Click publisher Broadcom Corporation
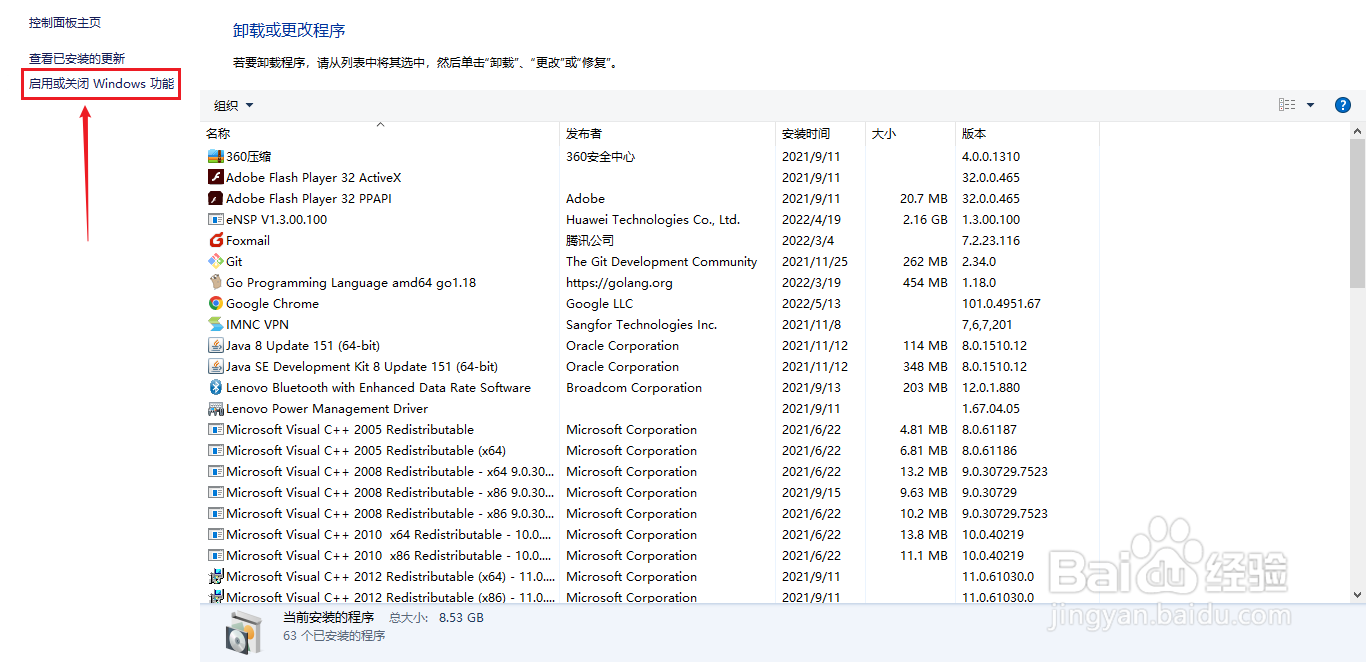This screenshot has width=1366, height=662. coord(634,387)
